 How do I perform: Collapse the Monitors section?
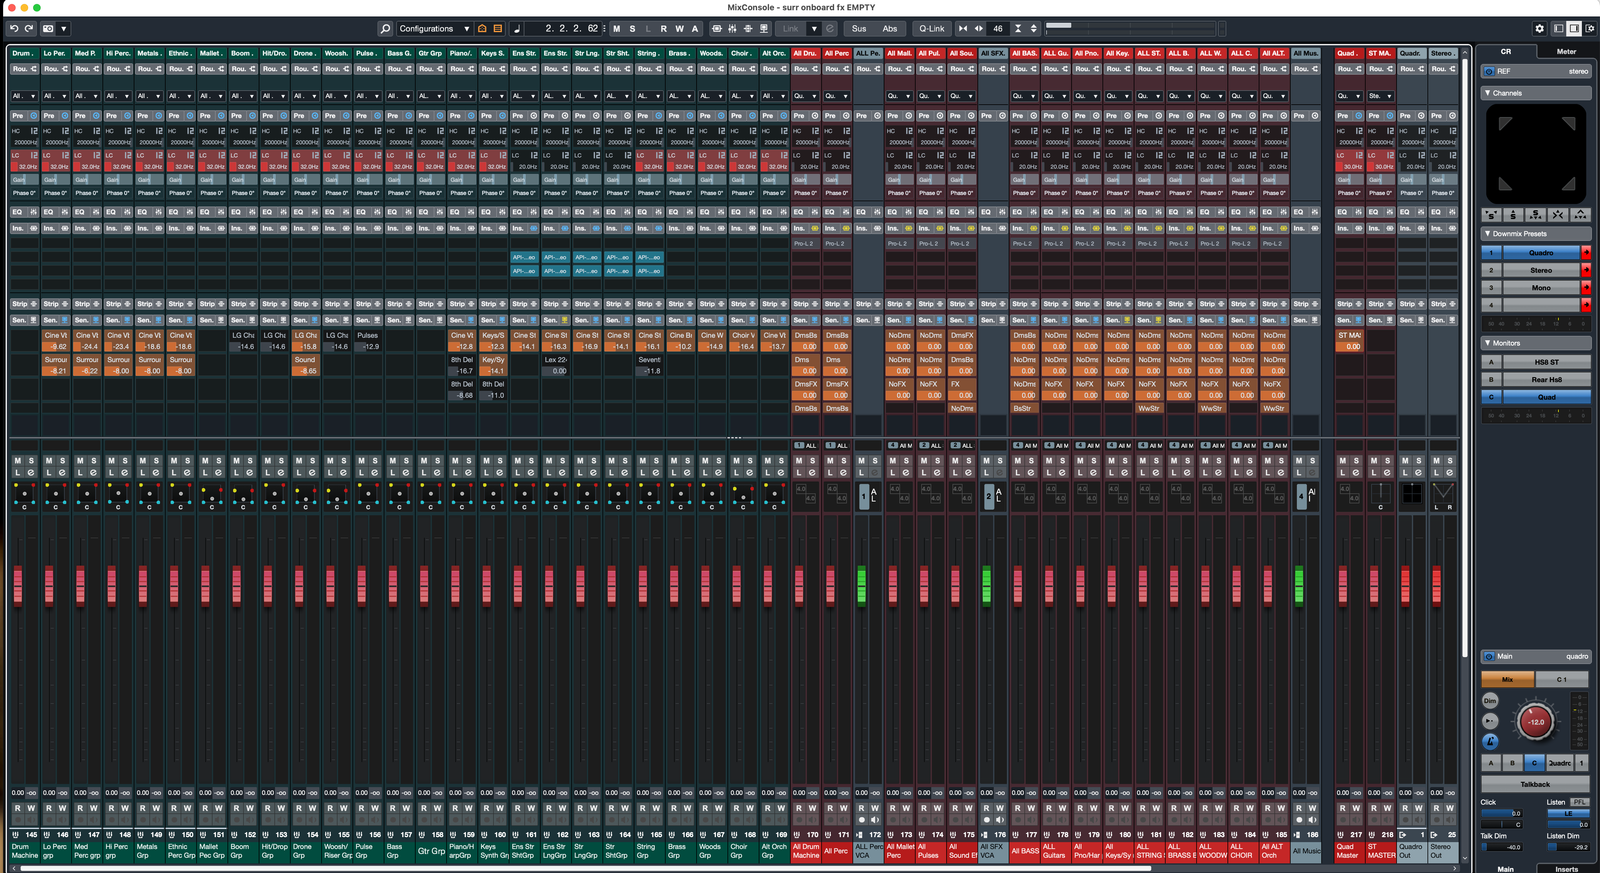1488,343
